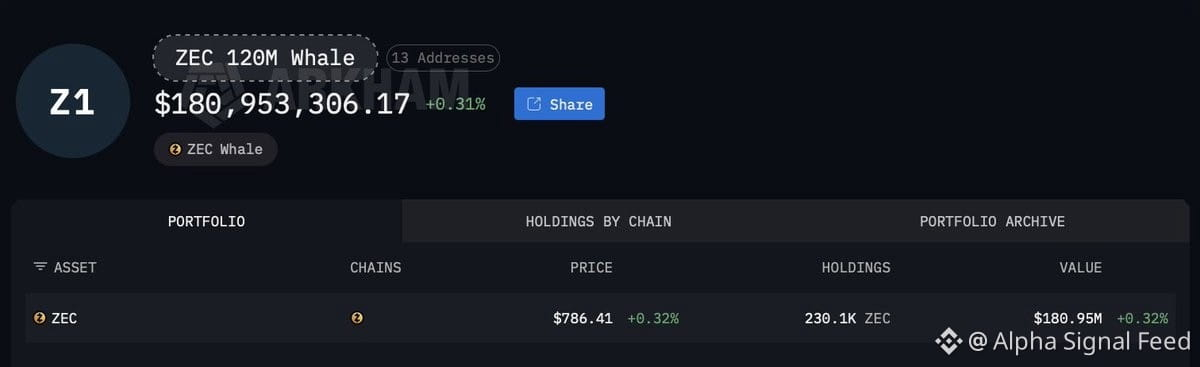Click the Binance logo in the watermark
Viewport: 1200px width, 367px height.
click(948, 342)
